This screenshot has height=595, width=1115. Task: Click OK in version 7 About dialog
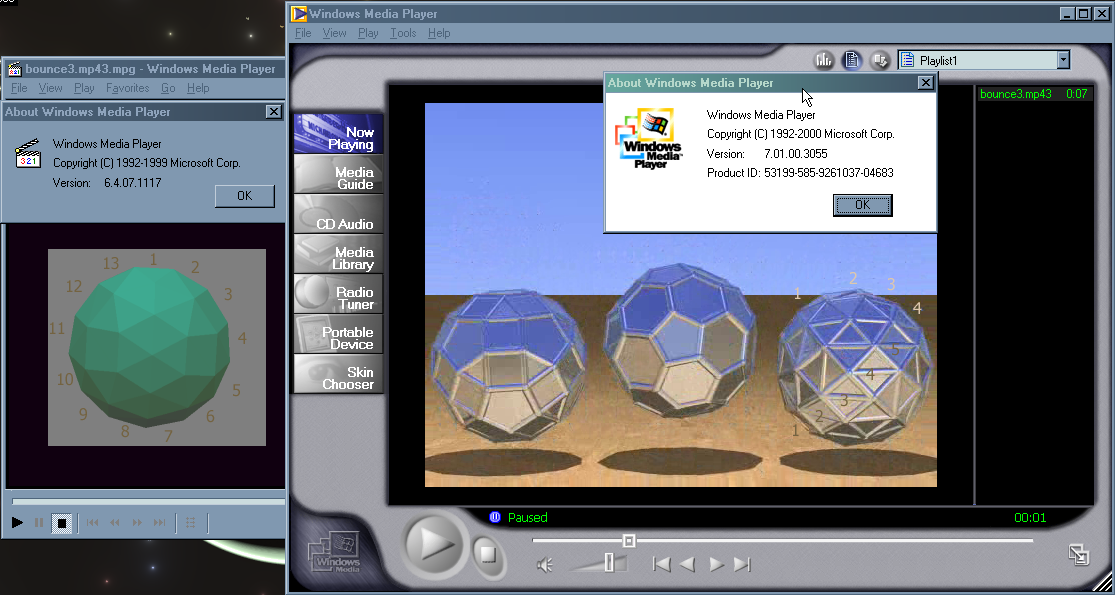pos(862,205)
